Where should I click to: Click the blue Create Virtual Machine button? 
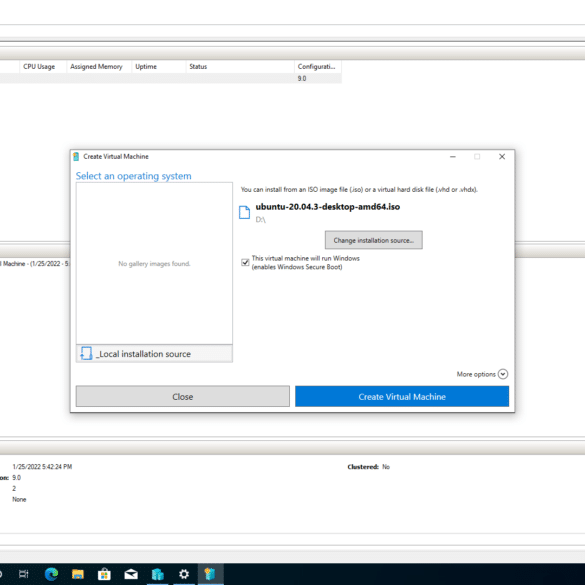point(402,396)
